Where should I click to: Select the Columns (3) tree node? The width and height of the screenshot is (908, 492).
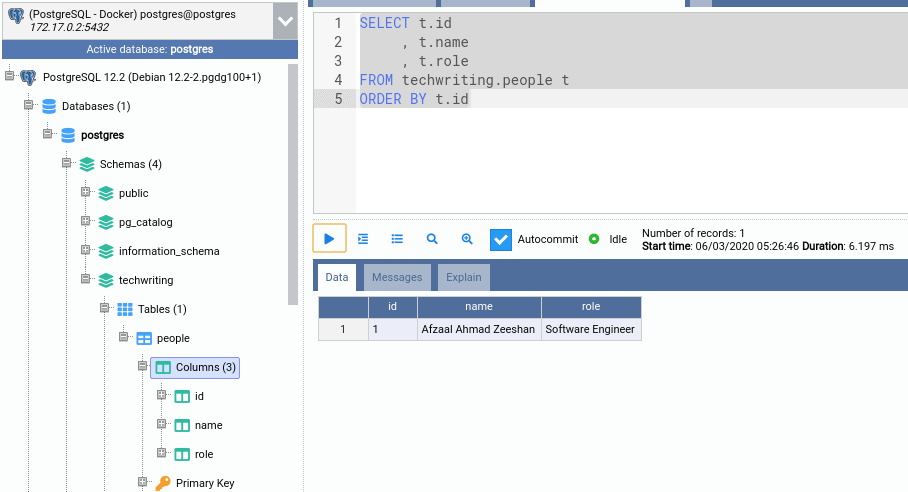point(205,367)
